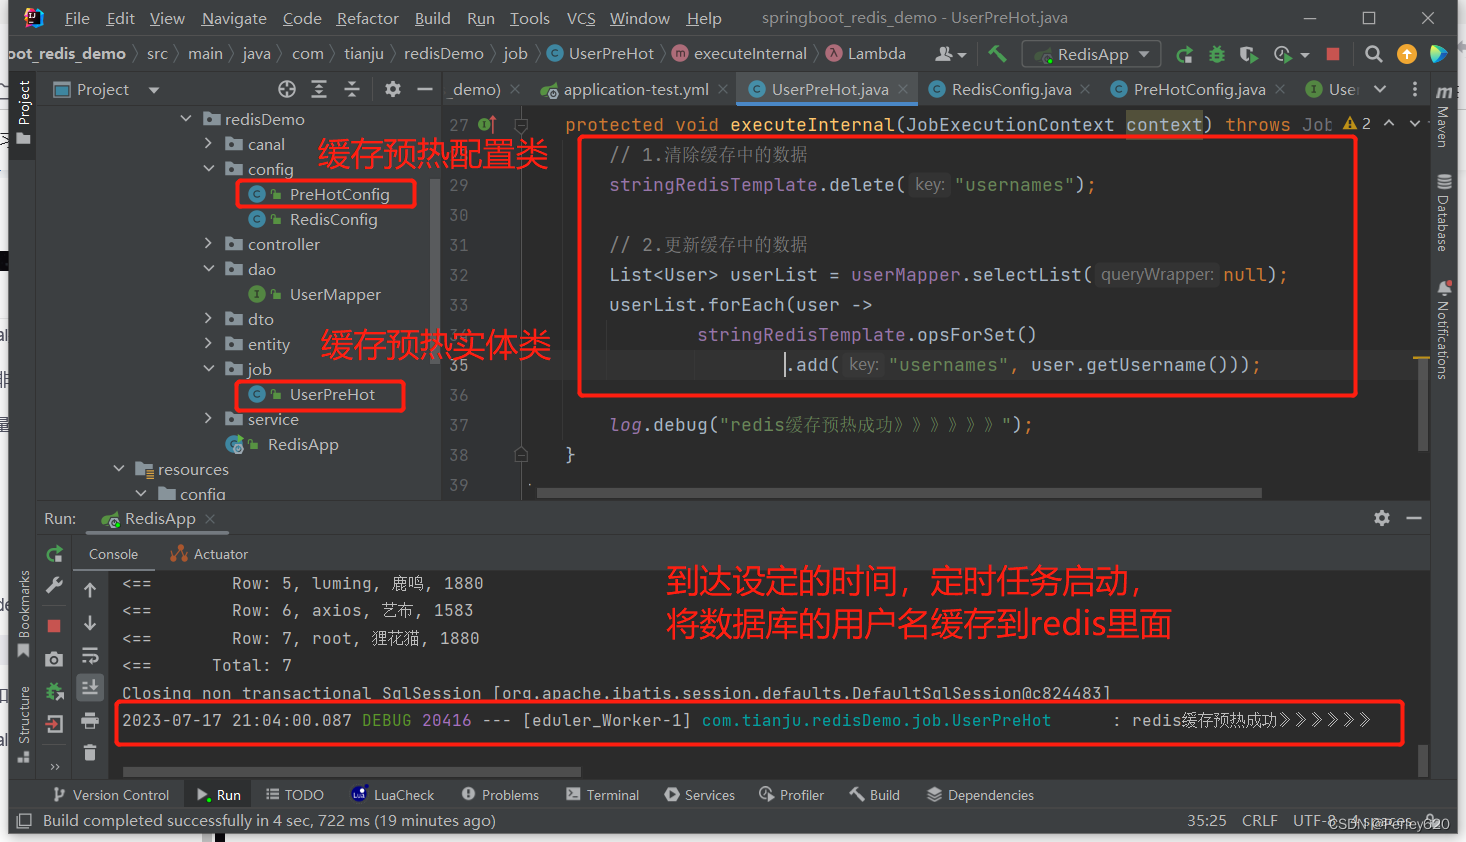This screenshot has height=842, width=1466.
Task: Print console output with printer icon
Action: [90, 720]
